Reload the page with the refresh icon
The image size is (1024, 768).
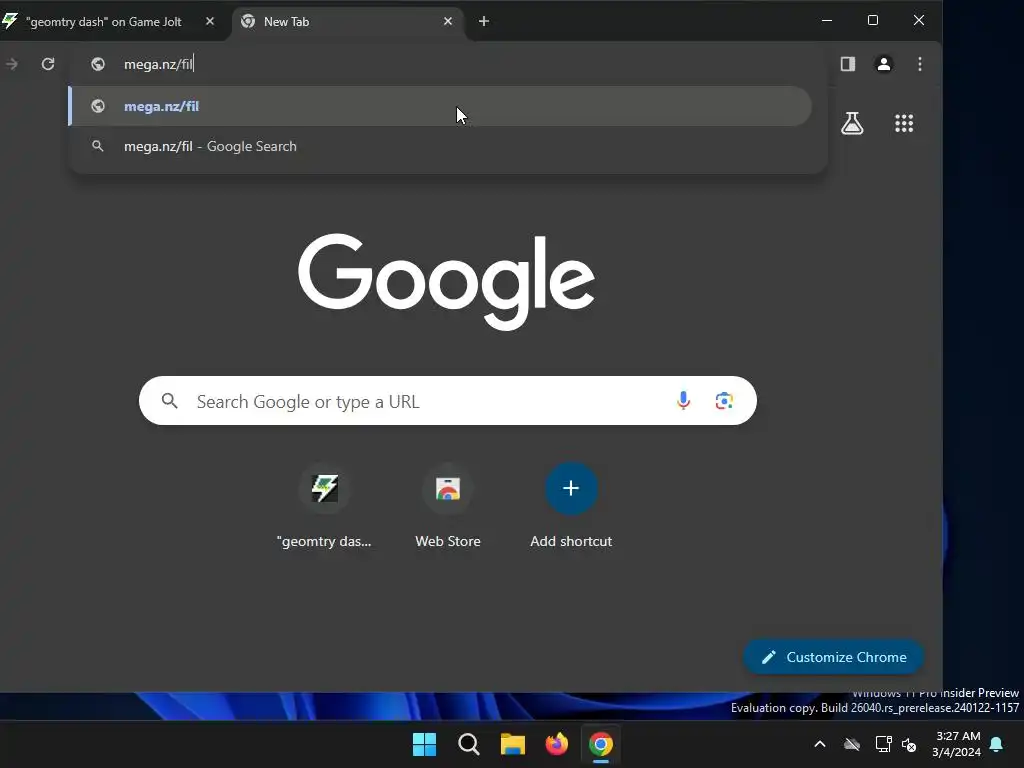tap(48, 64)
